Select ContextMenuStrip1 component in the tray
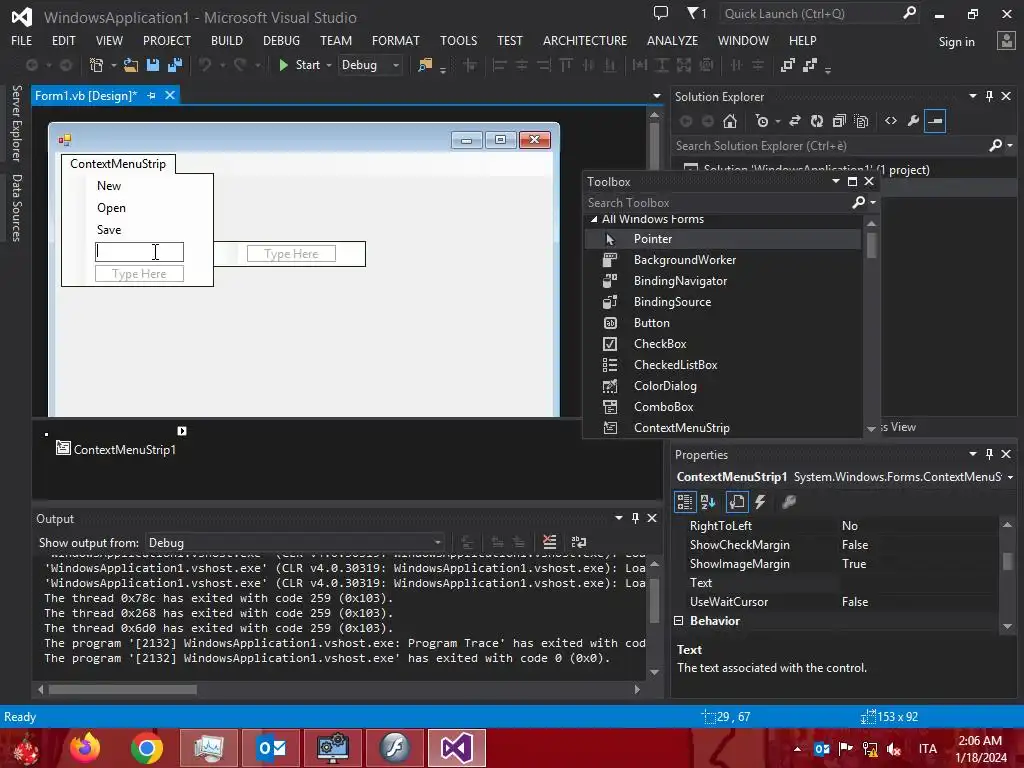 pos(116,449)
